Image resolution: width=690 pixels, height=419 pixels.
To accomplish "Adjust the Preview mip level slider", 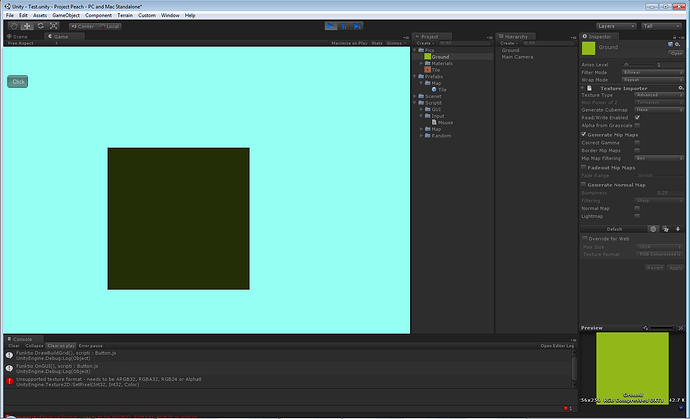I will pyautogui.click(x=663, y=328).
